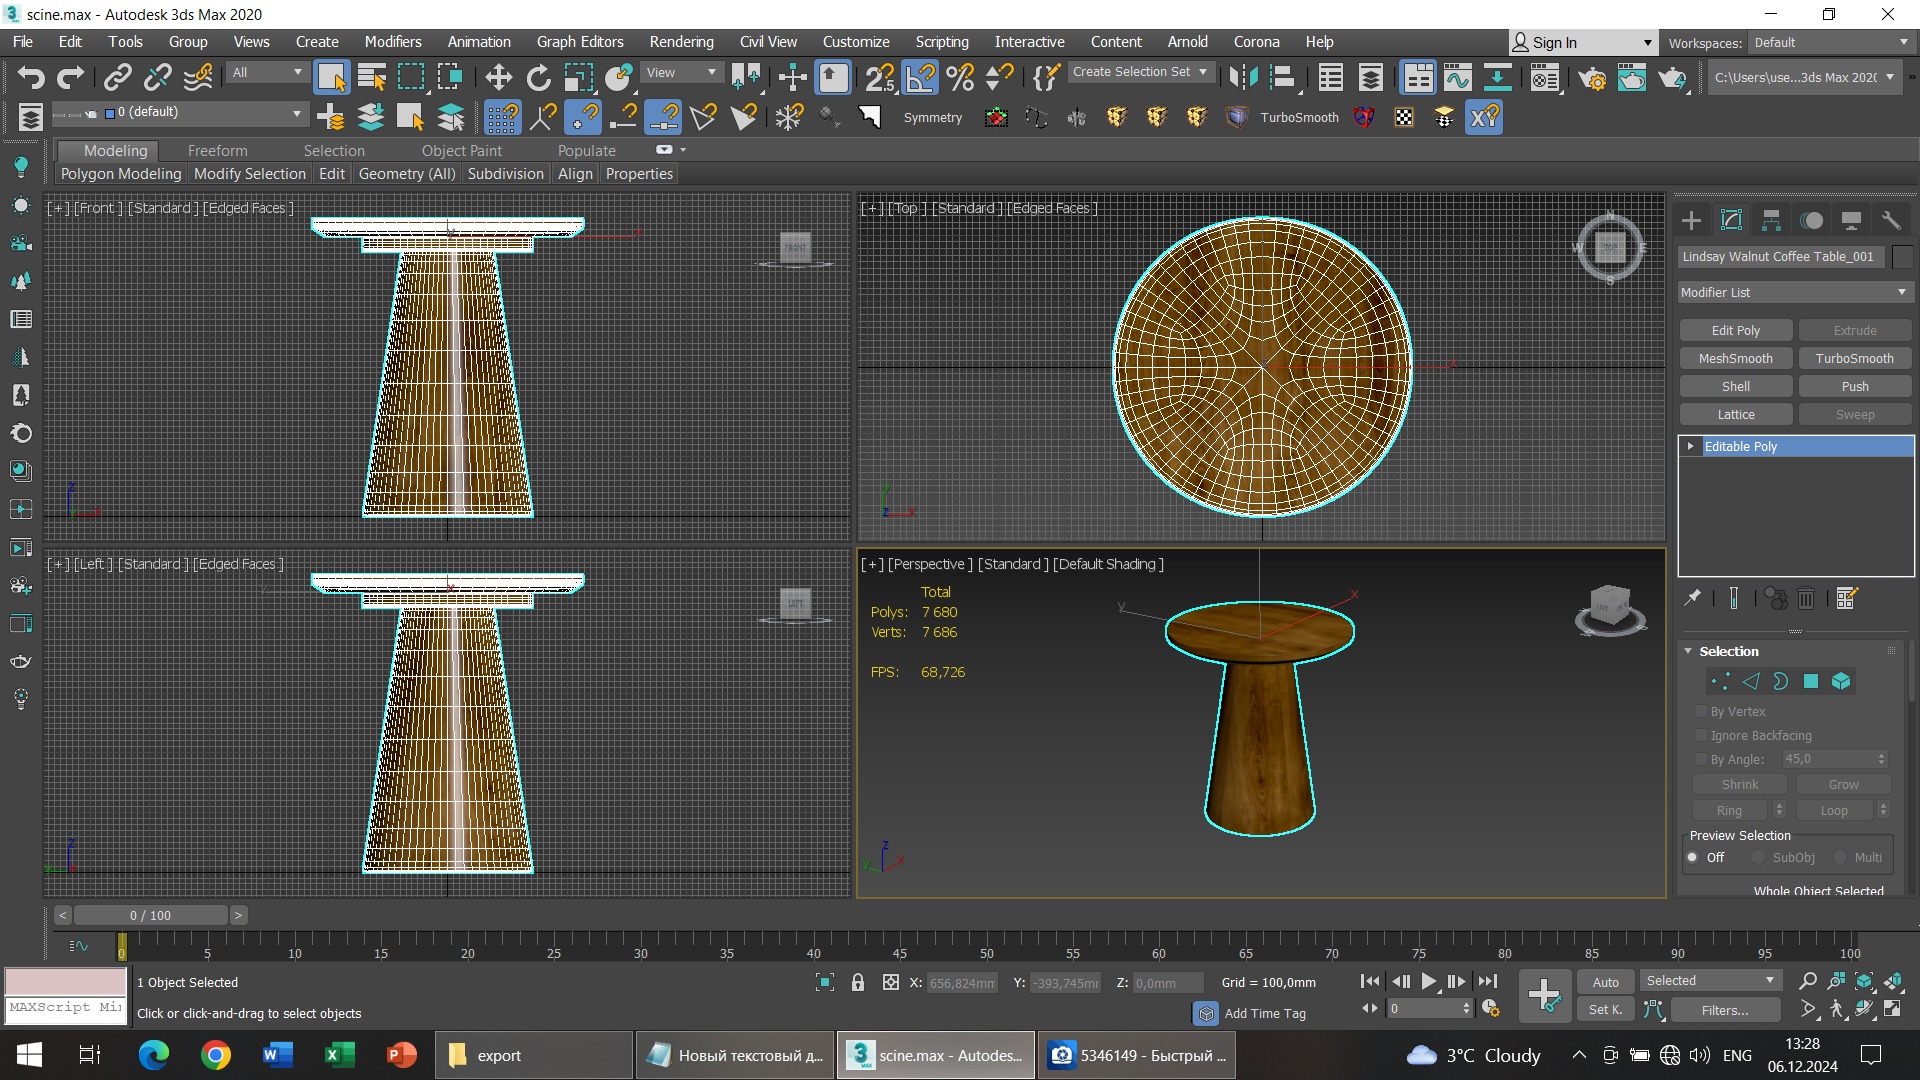The width and height of the screenshot is (1920, 1080).
Task: Open Render Setup teapot icon
Action: tap(1592, 77)
